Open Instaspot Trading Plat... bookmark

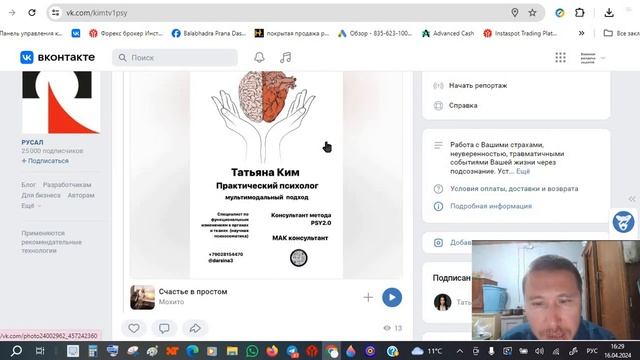520,33
